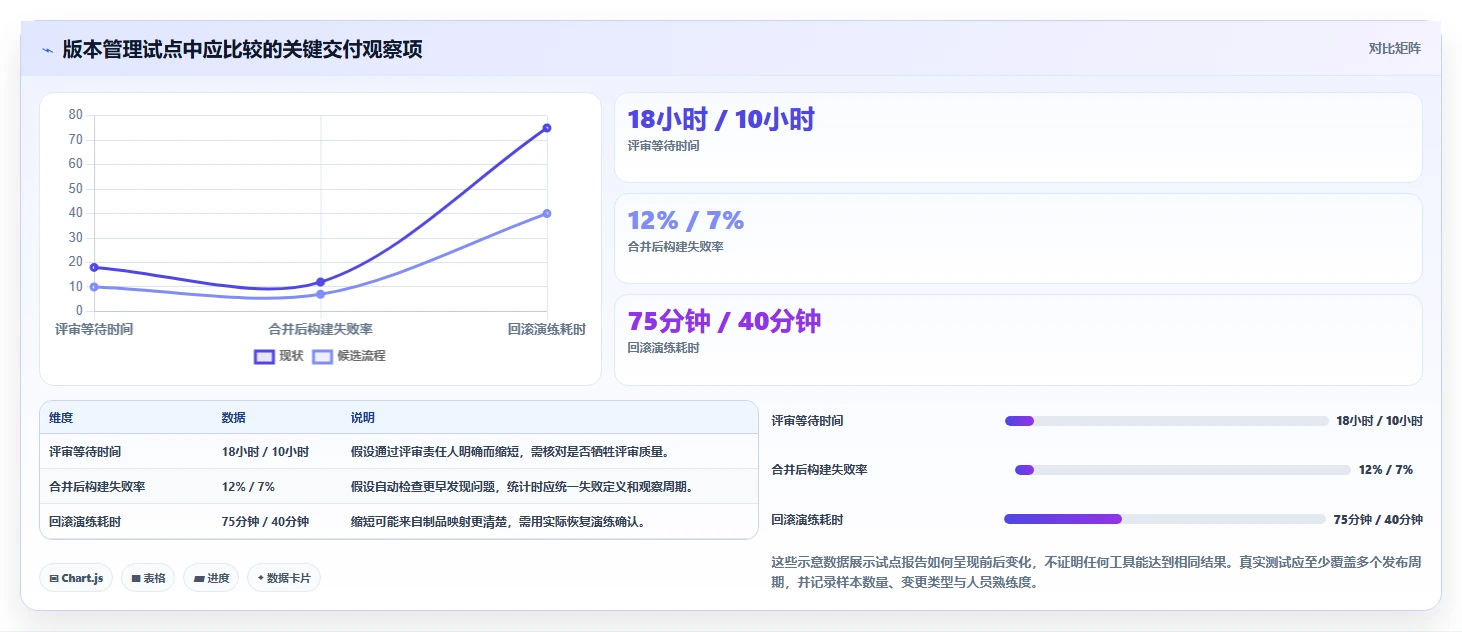The image size is (1462, 632).
Task: Click the 12% / 7% progress value
Action: [1386, 470]
